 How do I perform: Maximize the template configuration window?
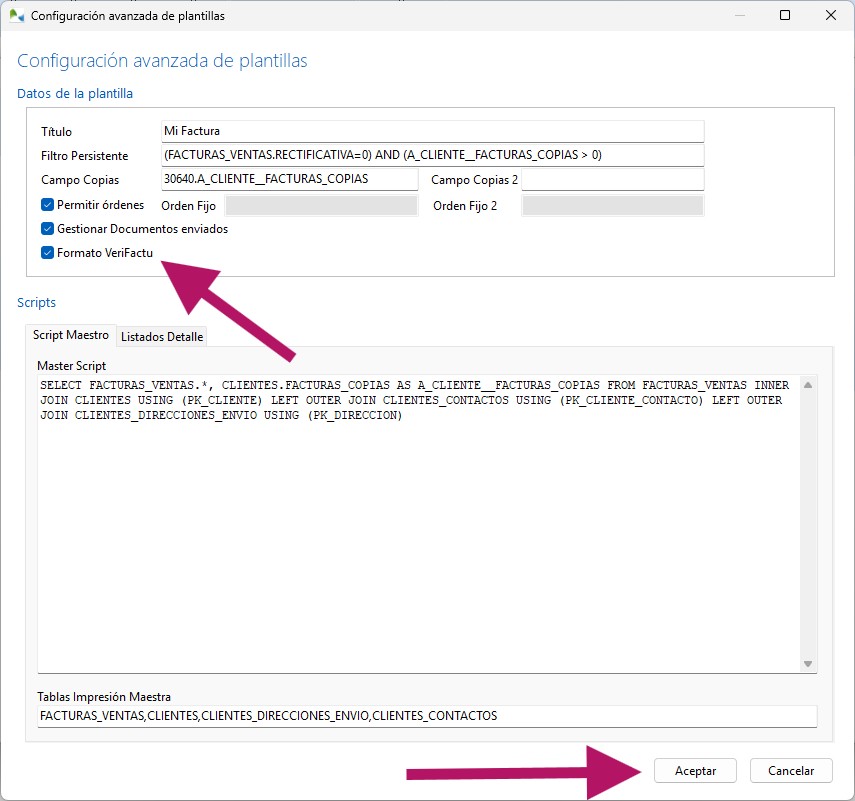[x=785, y=16]
